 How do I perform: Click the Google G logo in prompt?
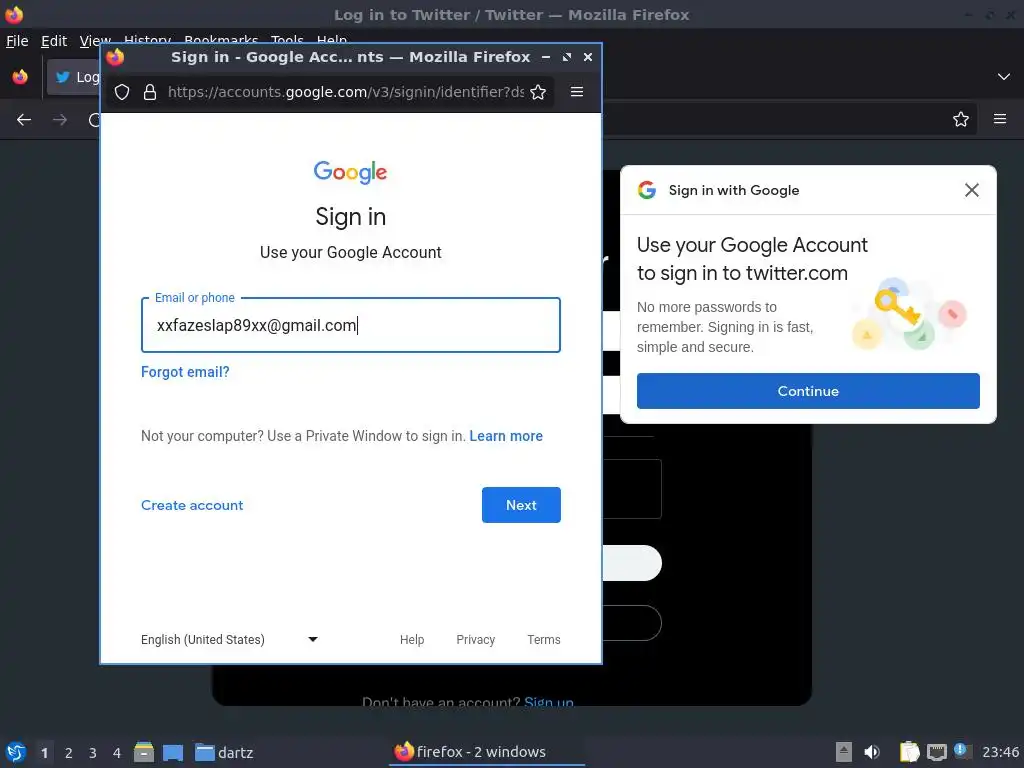point(647,190)
